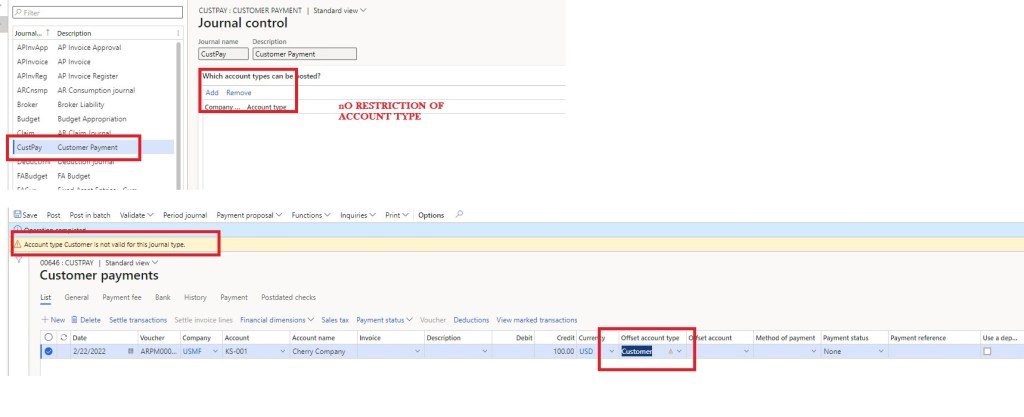
Task: Click the select-all circle in grid header
Action: tap(48, 338)
